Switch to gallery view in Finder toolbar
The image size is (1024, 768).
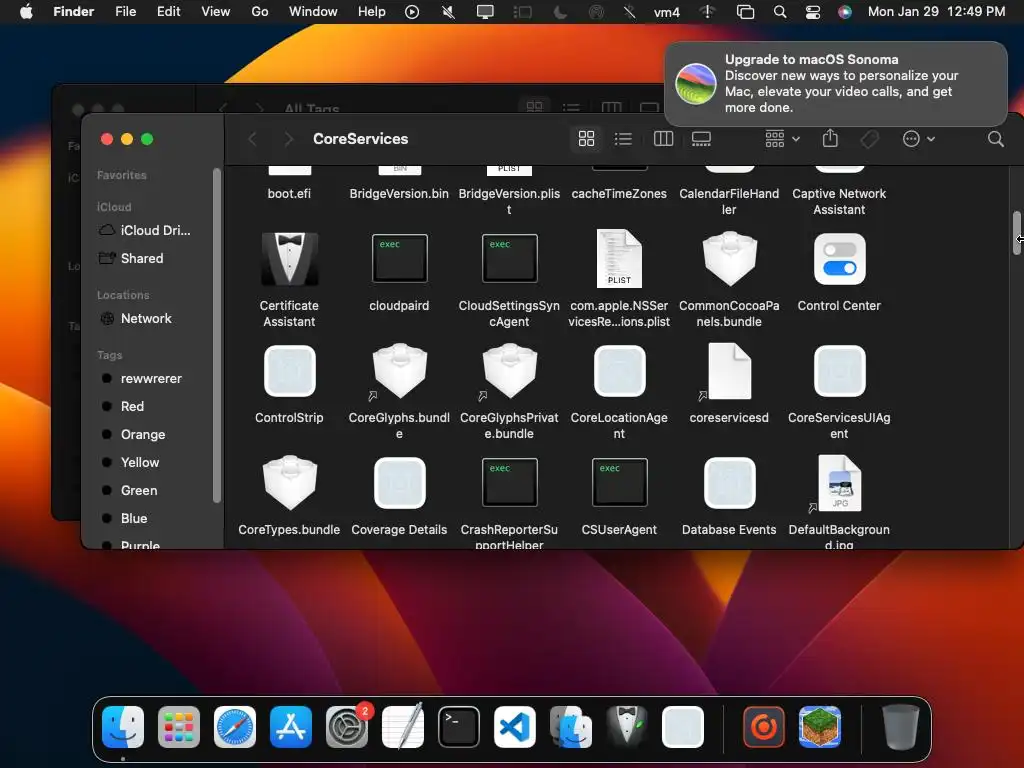(701, 138)
